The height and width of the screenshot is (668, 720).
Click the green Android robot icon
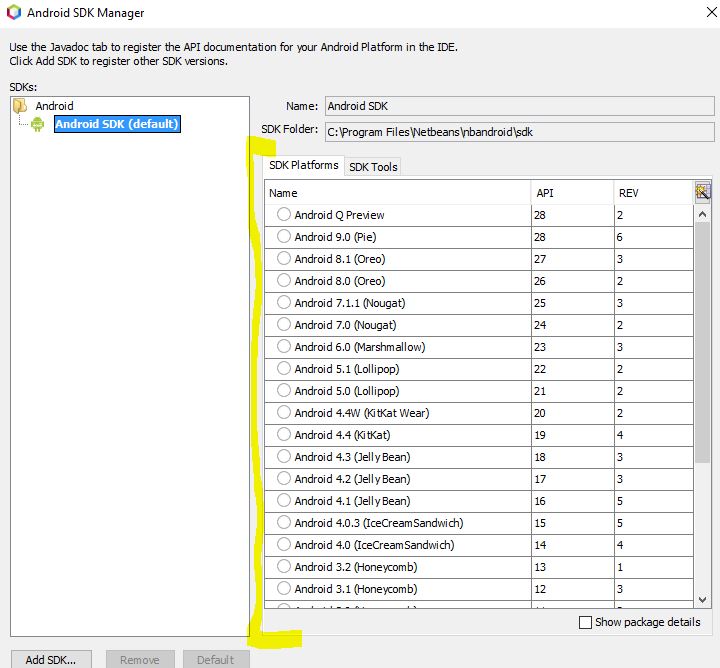(38, 124)
